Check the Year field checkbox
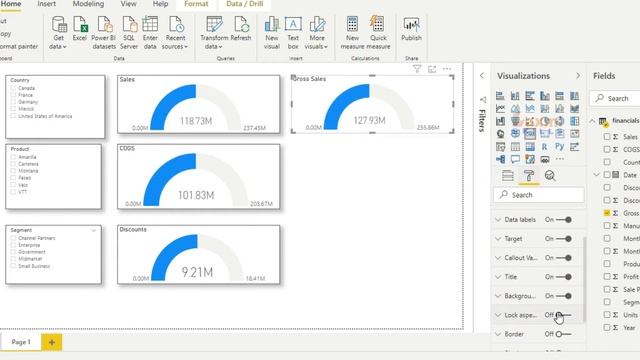The width and height of the screenshot is (640, 360). (x=607, y=327)
